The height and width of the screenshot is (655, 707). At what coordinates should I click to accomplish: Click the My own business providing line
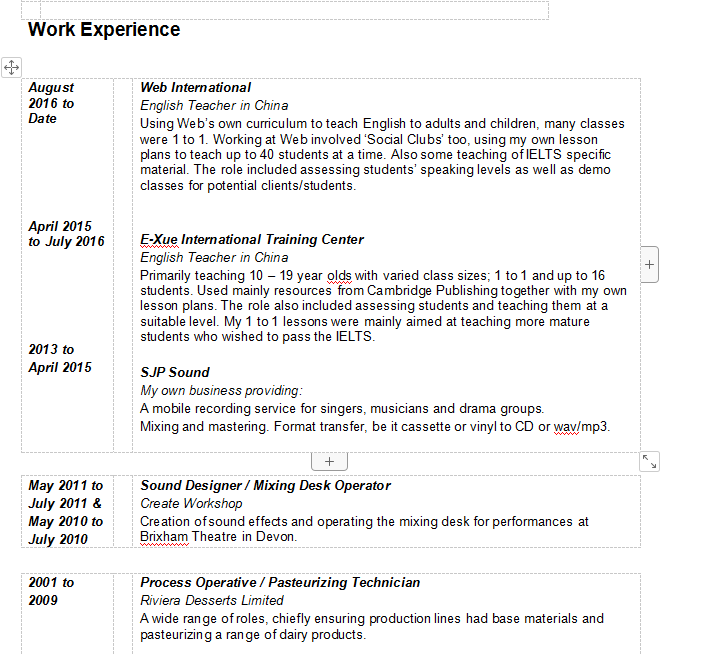click(x=221, y=391)
